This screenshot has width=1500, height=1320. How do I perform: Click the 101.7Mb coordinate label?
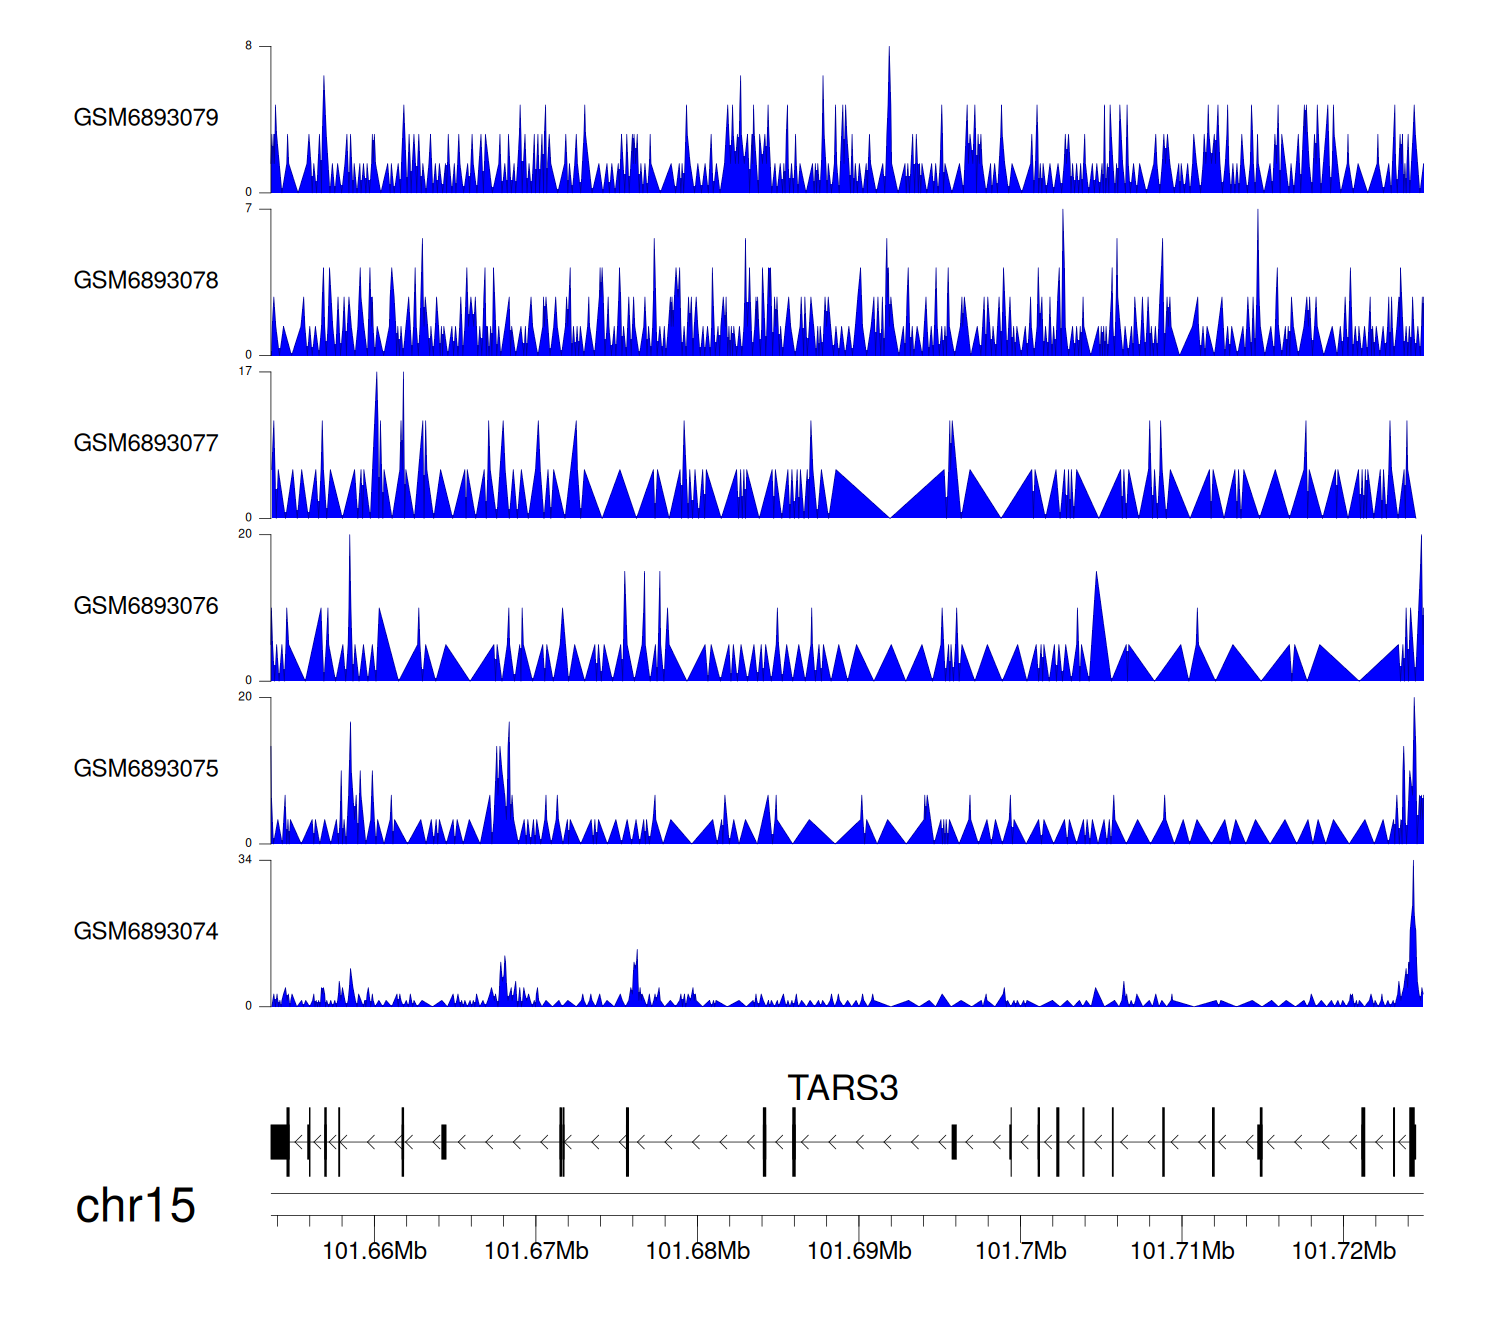tap(1020, 1252)
